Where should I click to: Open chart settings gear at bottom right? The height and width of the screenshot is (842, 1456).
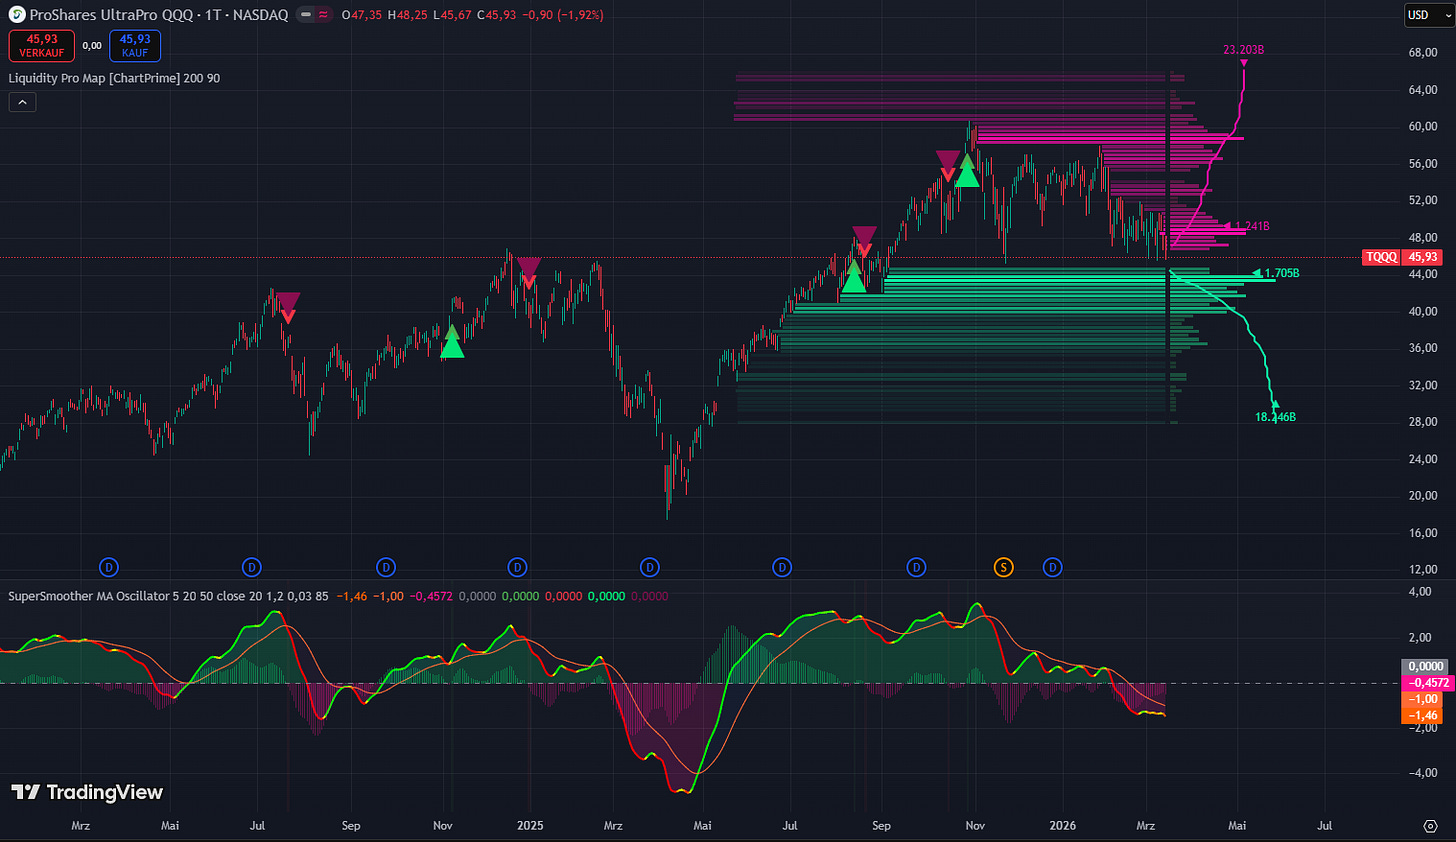coord(1430,826)
